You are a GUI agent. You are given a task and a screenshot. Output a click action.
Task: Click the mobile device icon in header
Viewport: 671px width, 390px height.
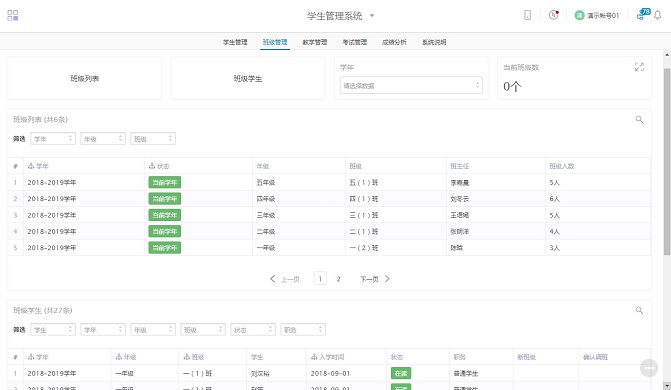527,15
